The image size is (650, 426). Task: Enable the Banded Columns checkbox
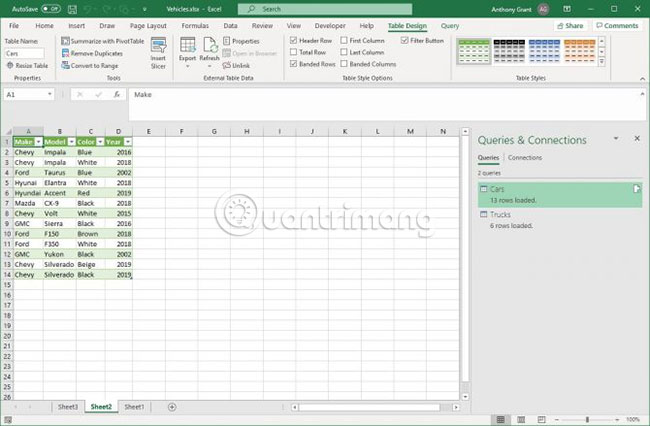344,64
